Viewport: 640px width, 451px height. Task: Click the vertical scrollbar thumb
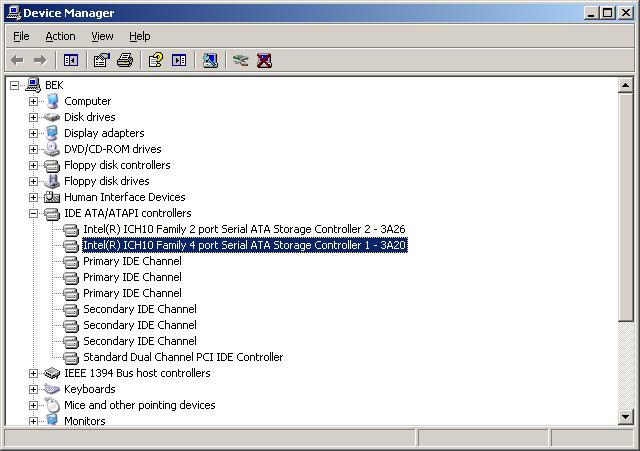(625, 207)
